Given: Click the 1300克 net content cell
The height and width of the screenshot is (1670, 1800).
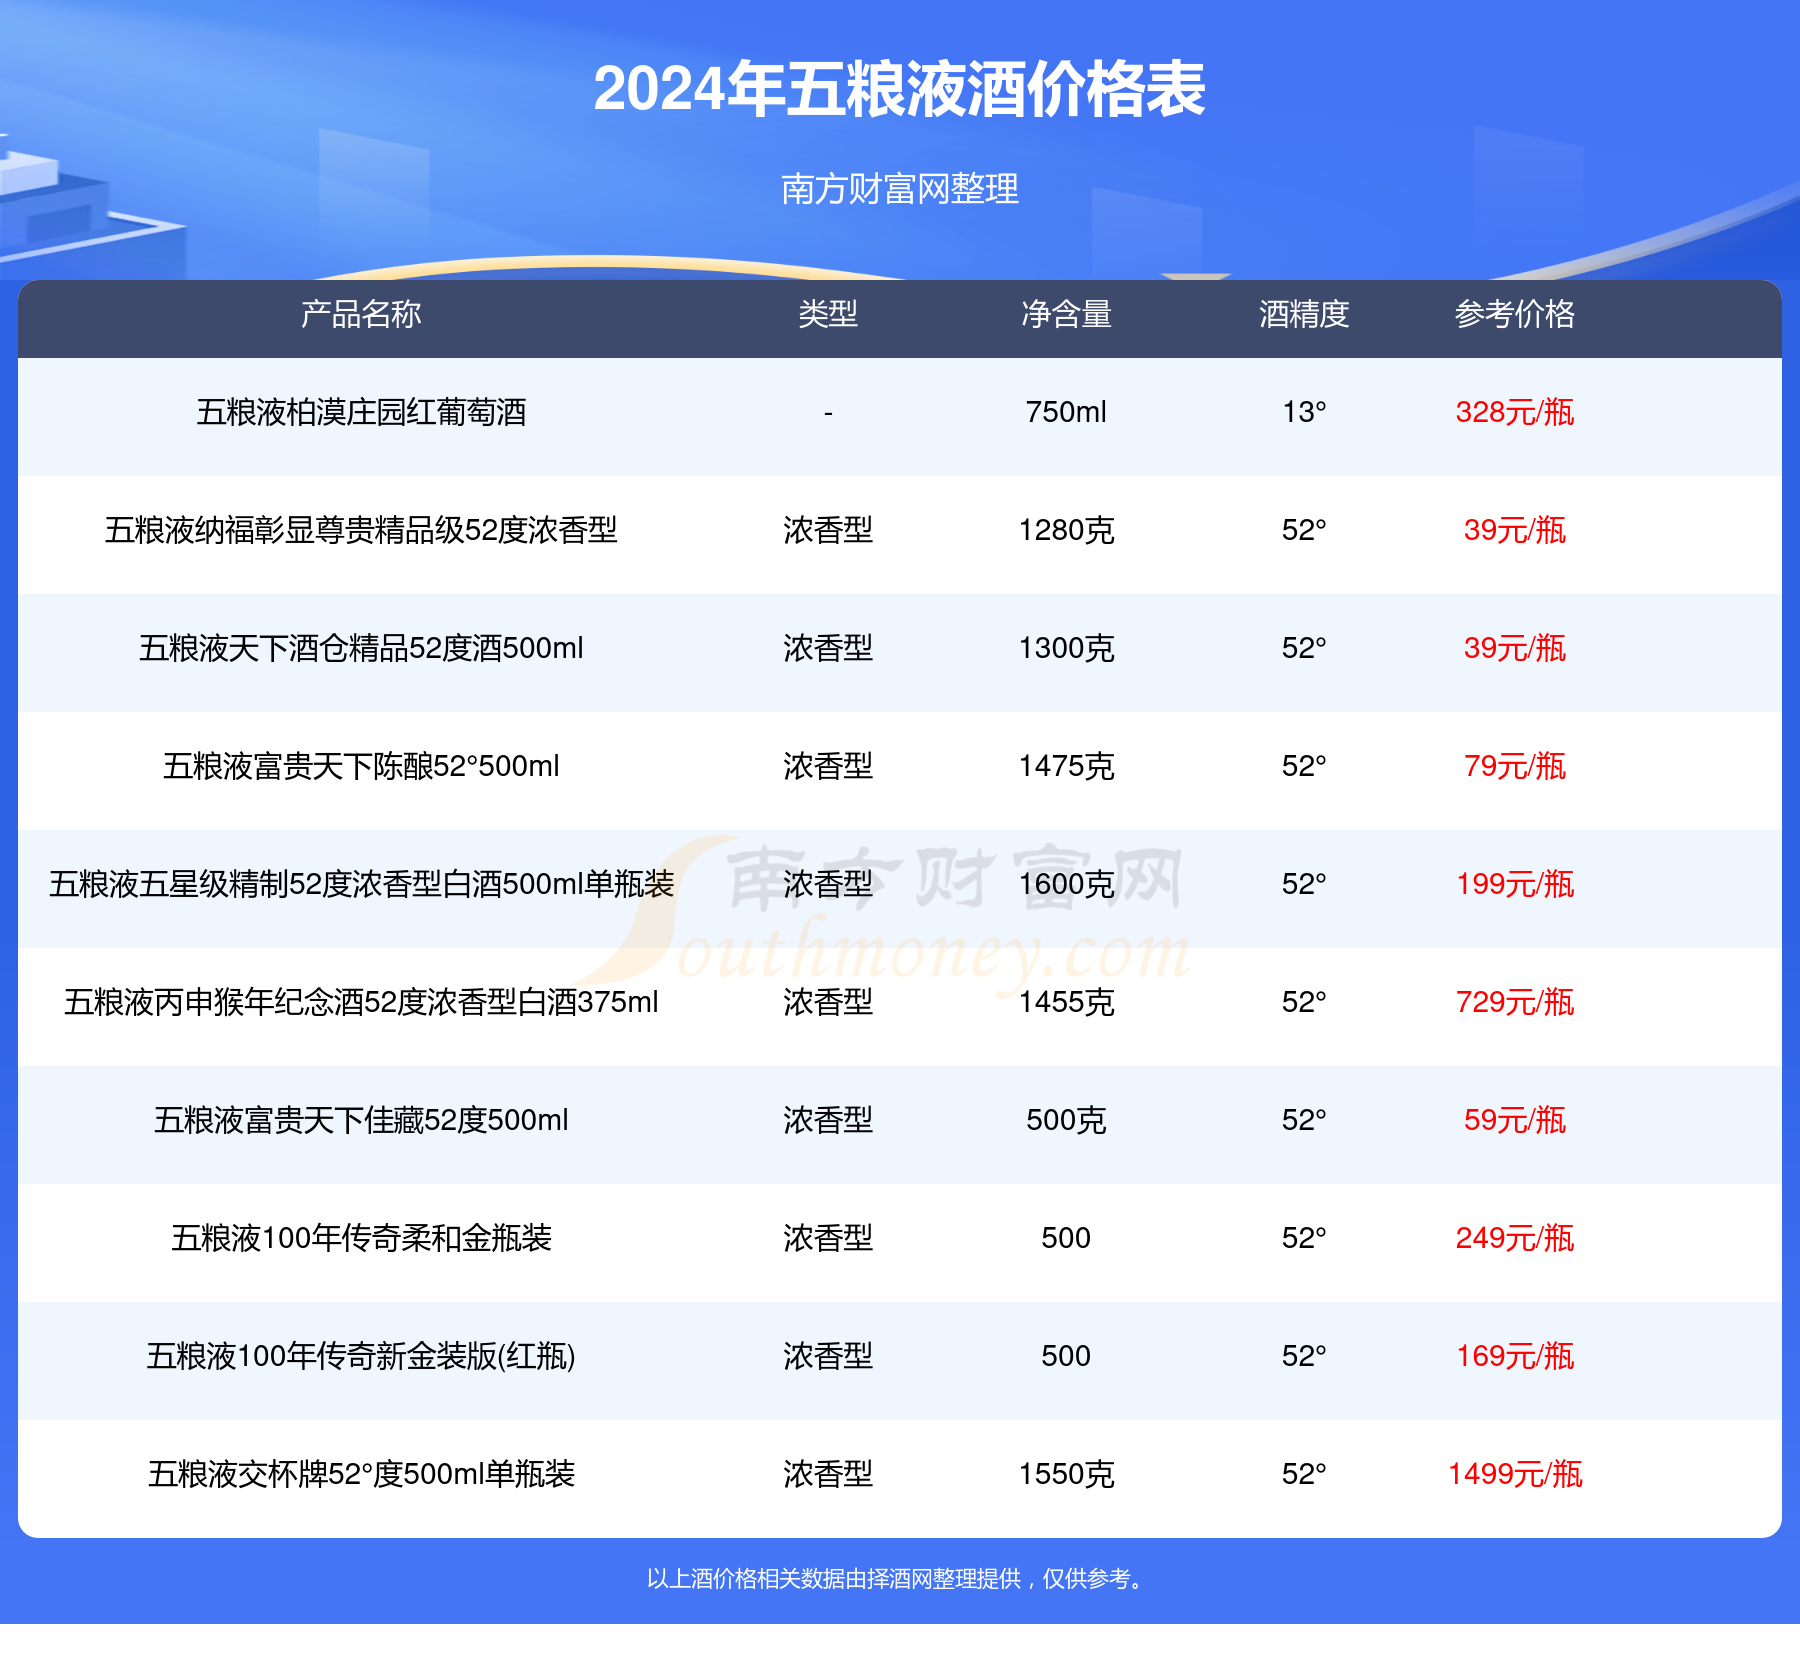Looking at the screenshot, I should click(x=1066, y=648).
